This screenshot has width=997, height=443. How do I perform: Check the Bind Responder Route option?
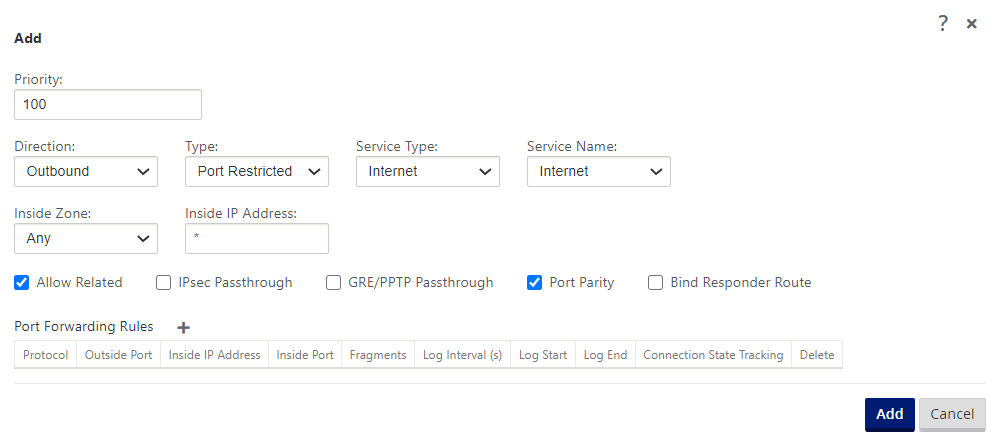tap(656, 283)
